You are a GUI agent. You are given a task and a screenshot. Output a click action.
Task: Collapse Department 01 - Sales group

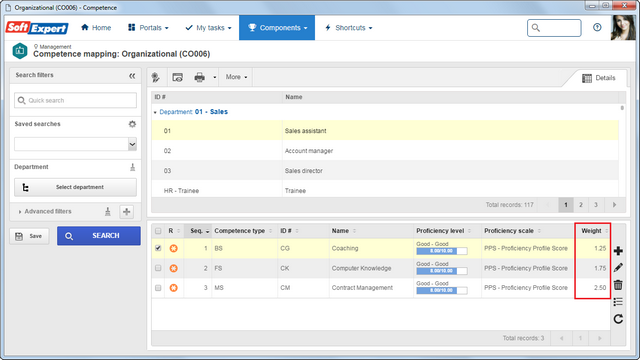(155, 112)
